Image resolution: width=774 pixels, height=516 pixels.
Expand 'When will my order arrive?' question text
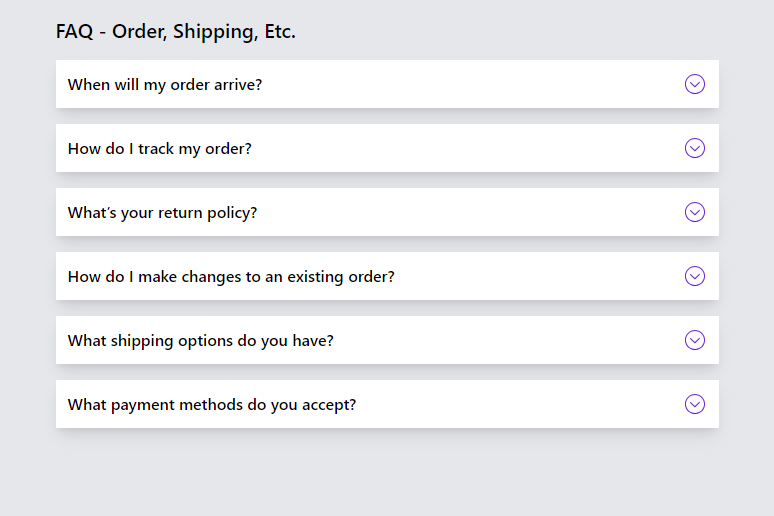(x=165, y=84)
